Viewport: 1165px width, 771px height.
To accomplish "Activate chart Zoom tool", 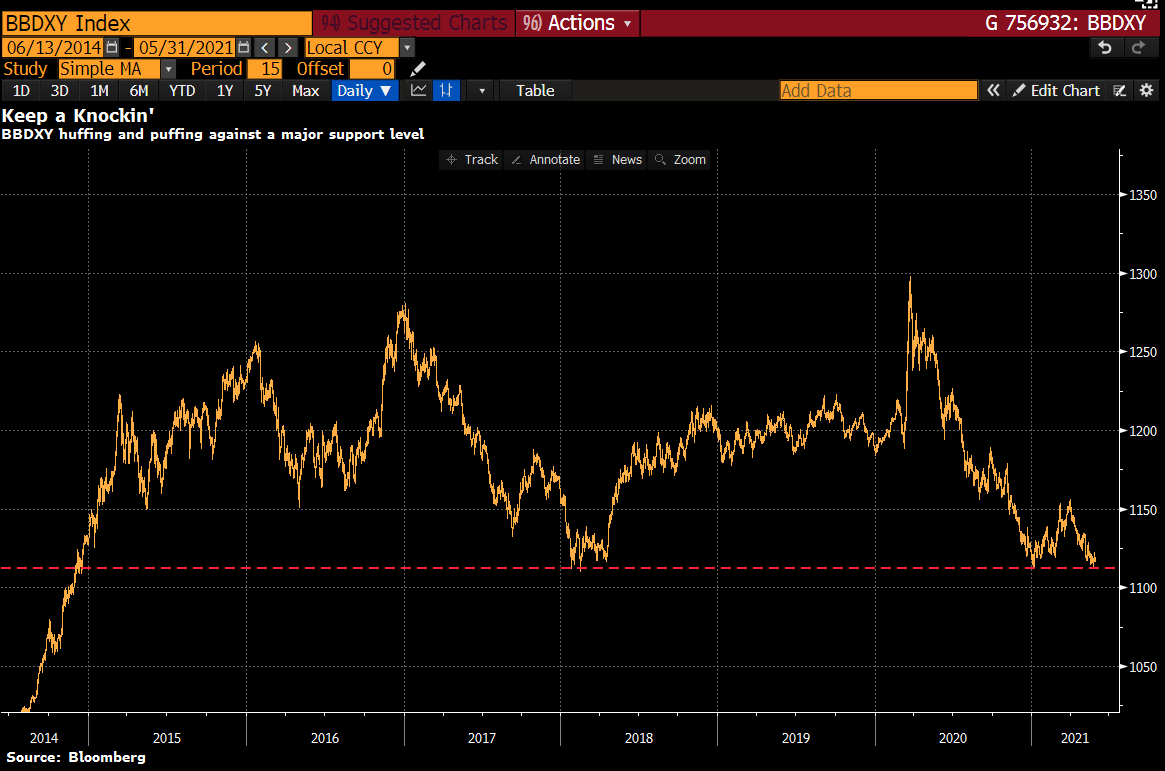I will click(680, 160).
